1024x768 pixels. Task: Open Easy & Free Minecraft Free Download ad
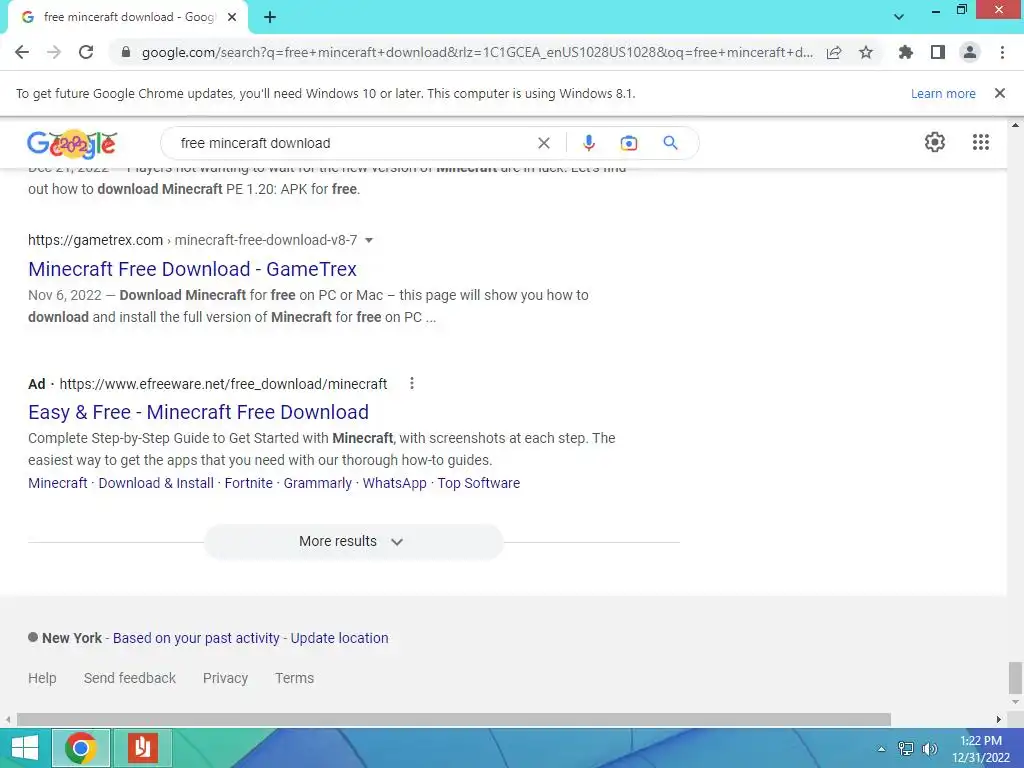(x=199, y=412)
